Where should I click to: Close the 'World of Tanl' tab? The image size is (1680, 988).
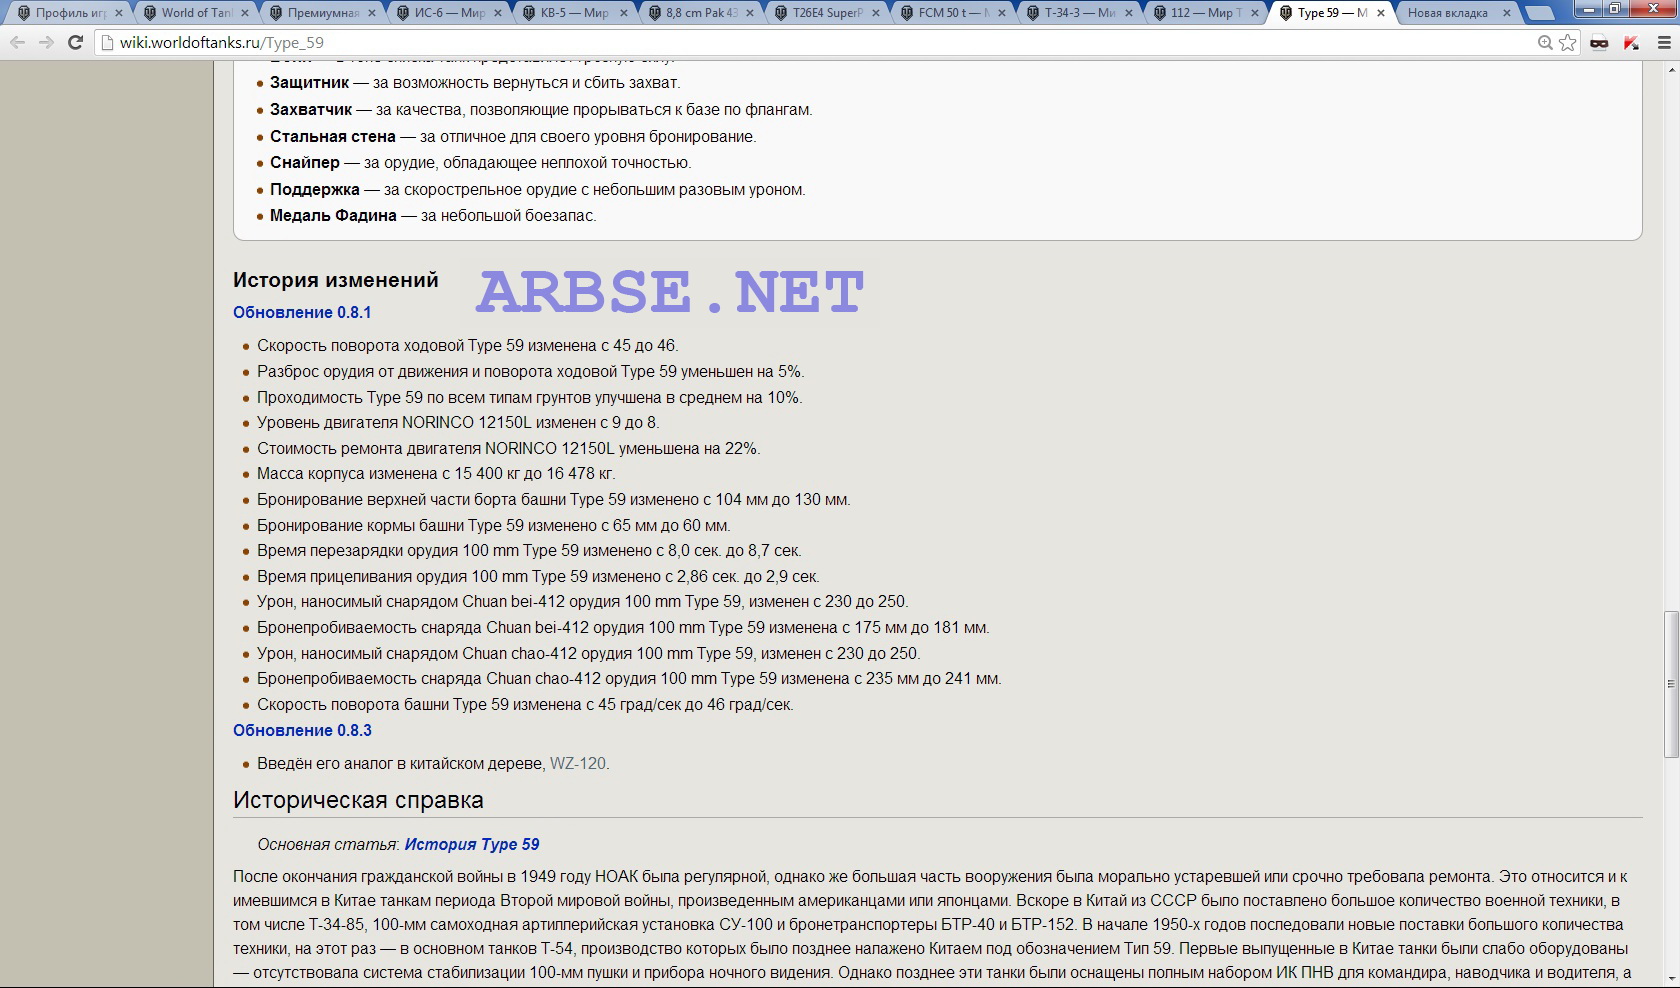pos(244,13)
